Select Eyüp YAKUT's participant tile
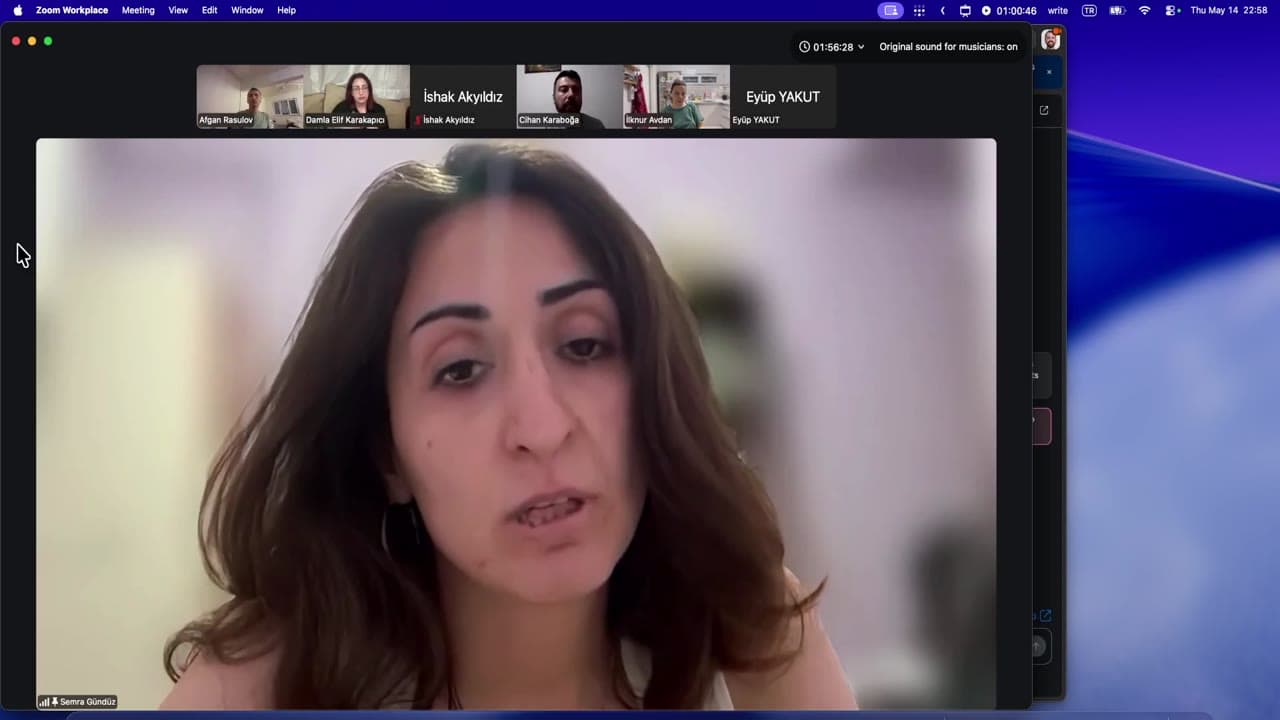 click(783, 97)
